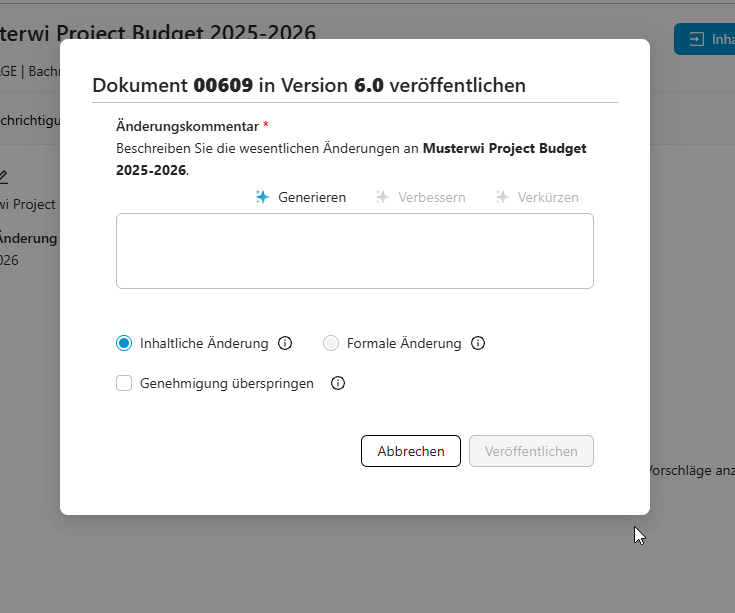Click the Generieren sparkle icon
The height and width of the screenshot is (613, 735).
(262, 197)
